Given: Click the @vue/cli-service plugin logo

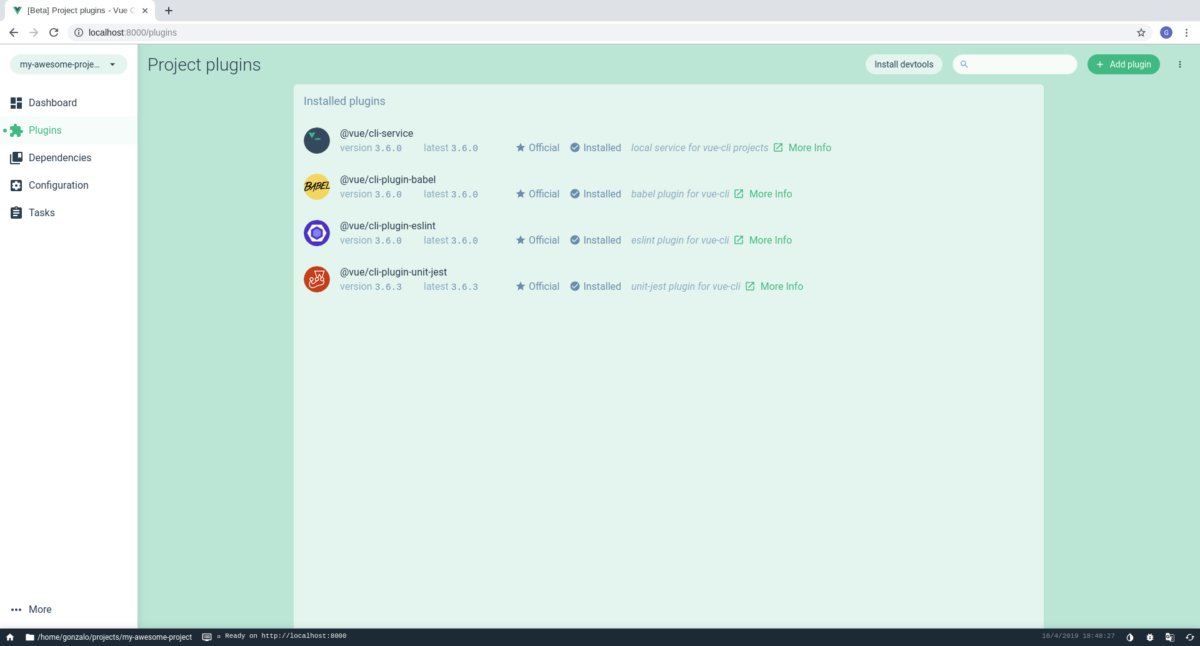Looking at the screenshot, I should point(317,141).
